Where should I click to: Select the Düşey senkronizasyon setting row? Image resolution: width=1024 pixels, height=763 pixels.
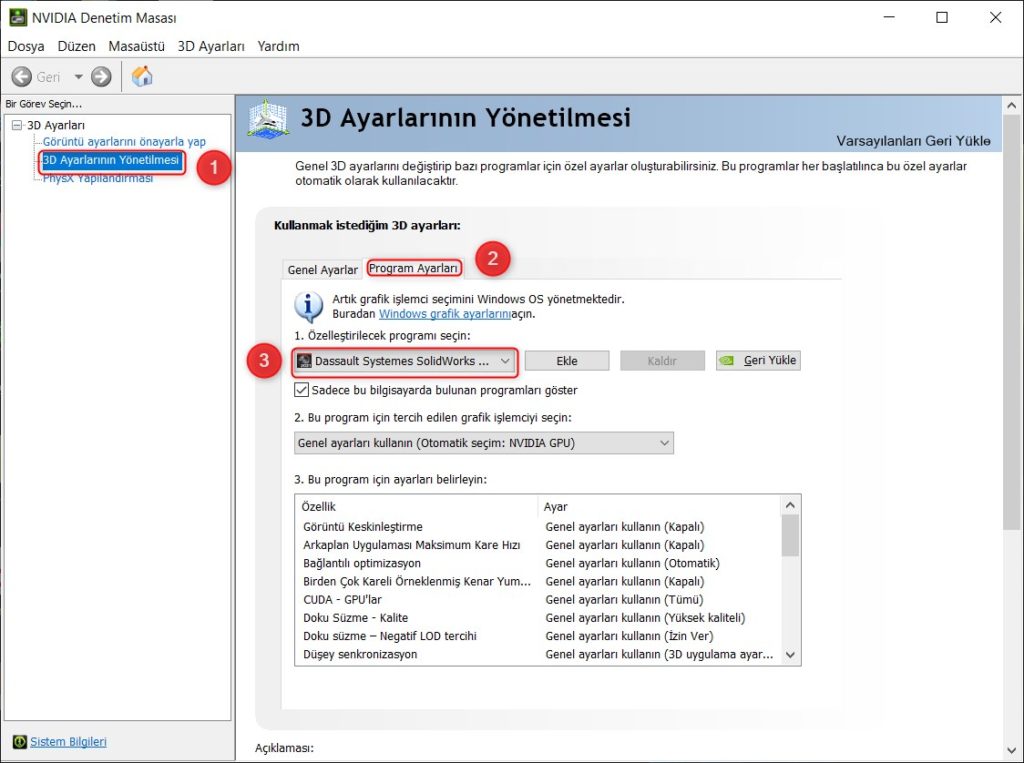pos(537,655)
